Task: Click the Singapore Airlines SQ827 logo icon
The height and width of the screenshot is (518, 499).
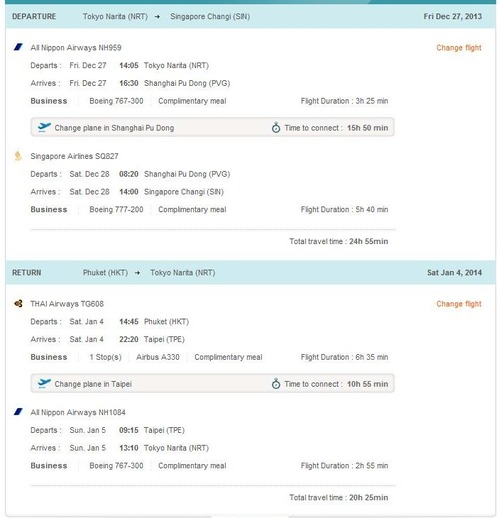Action: point(18,156)
